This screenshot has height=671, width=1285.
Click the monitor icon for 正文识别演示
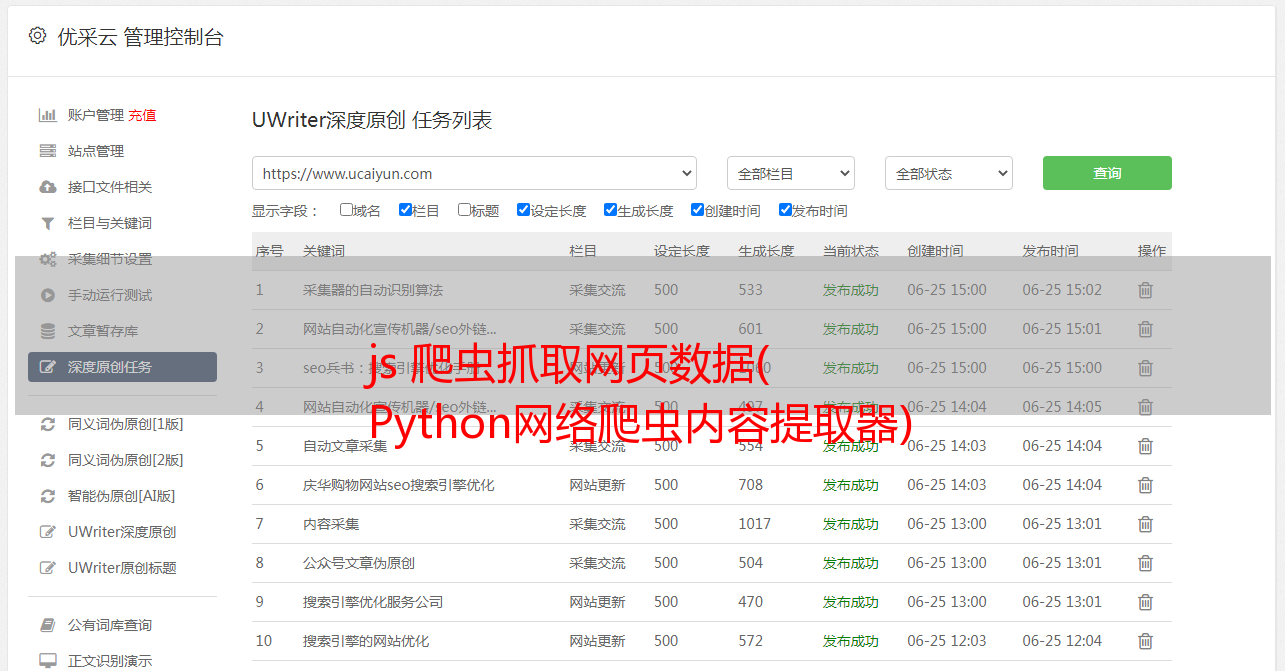pos(47,661)
